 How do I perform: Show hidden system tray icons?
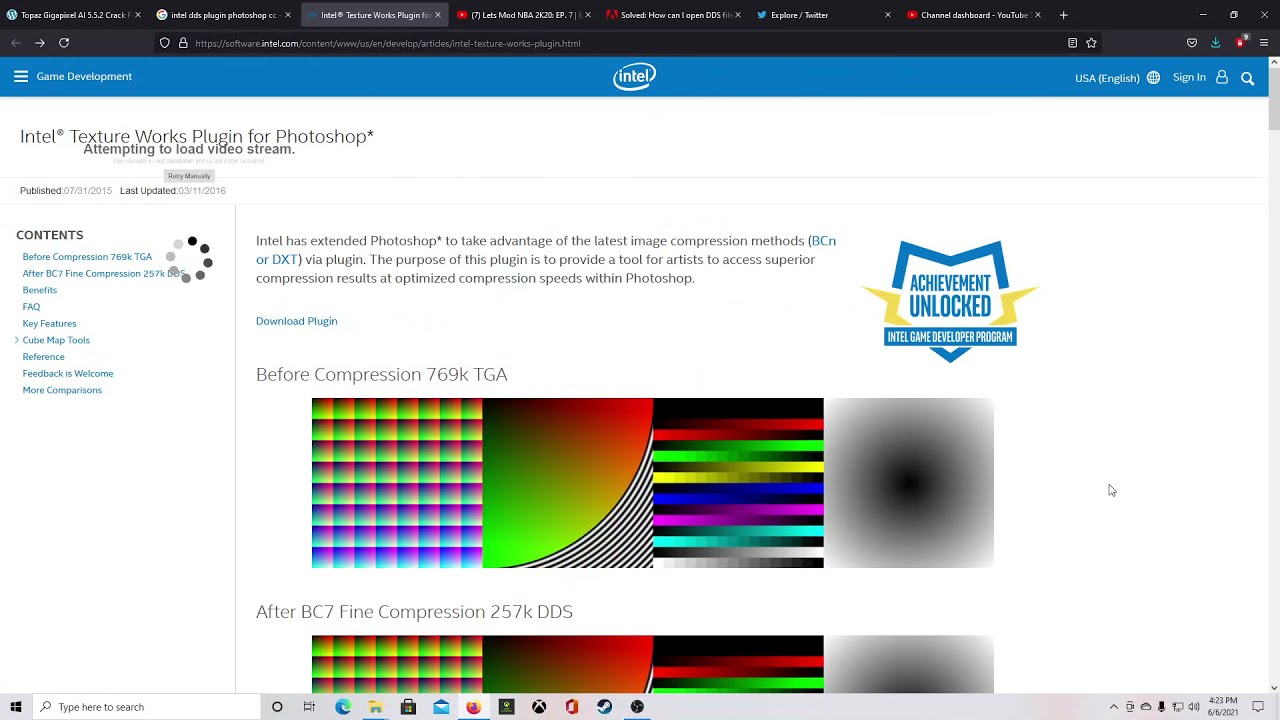[x=1114, y=707]
